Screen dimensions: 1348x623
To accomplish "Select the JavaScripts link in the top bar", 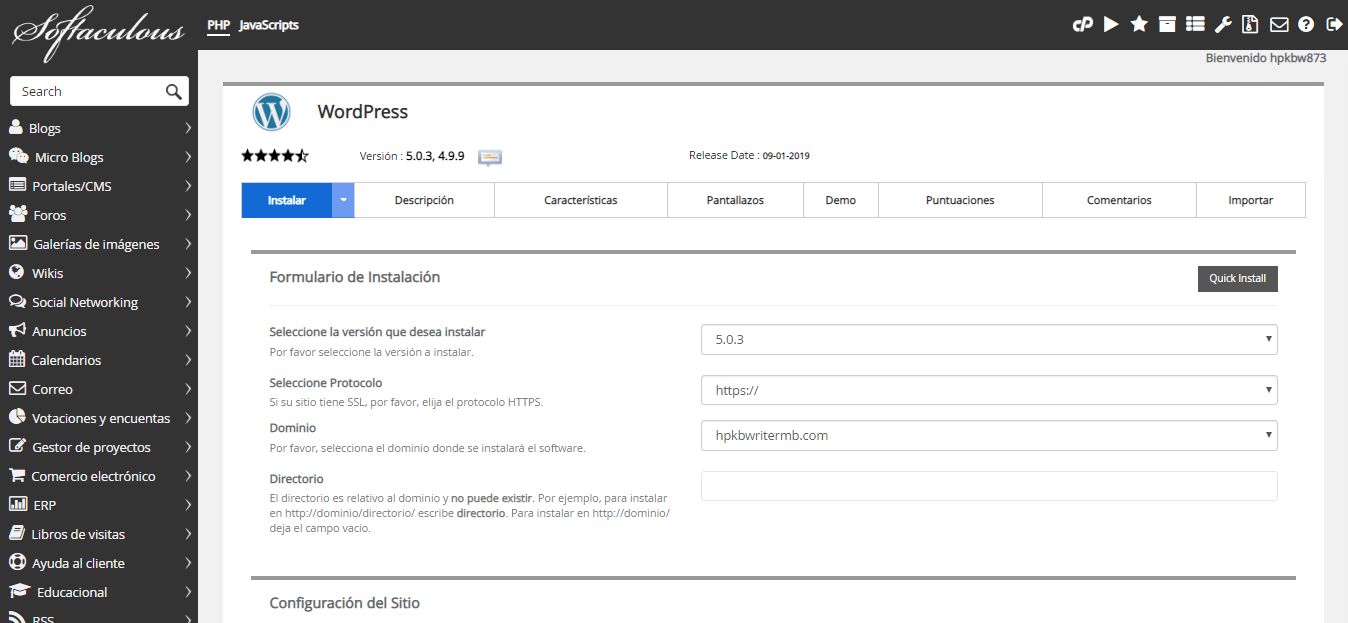I will pyautogui.click(x=269, y=25).
